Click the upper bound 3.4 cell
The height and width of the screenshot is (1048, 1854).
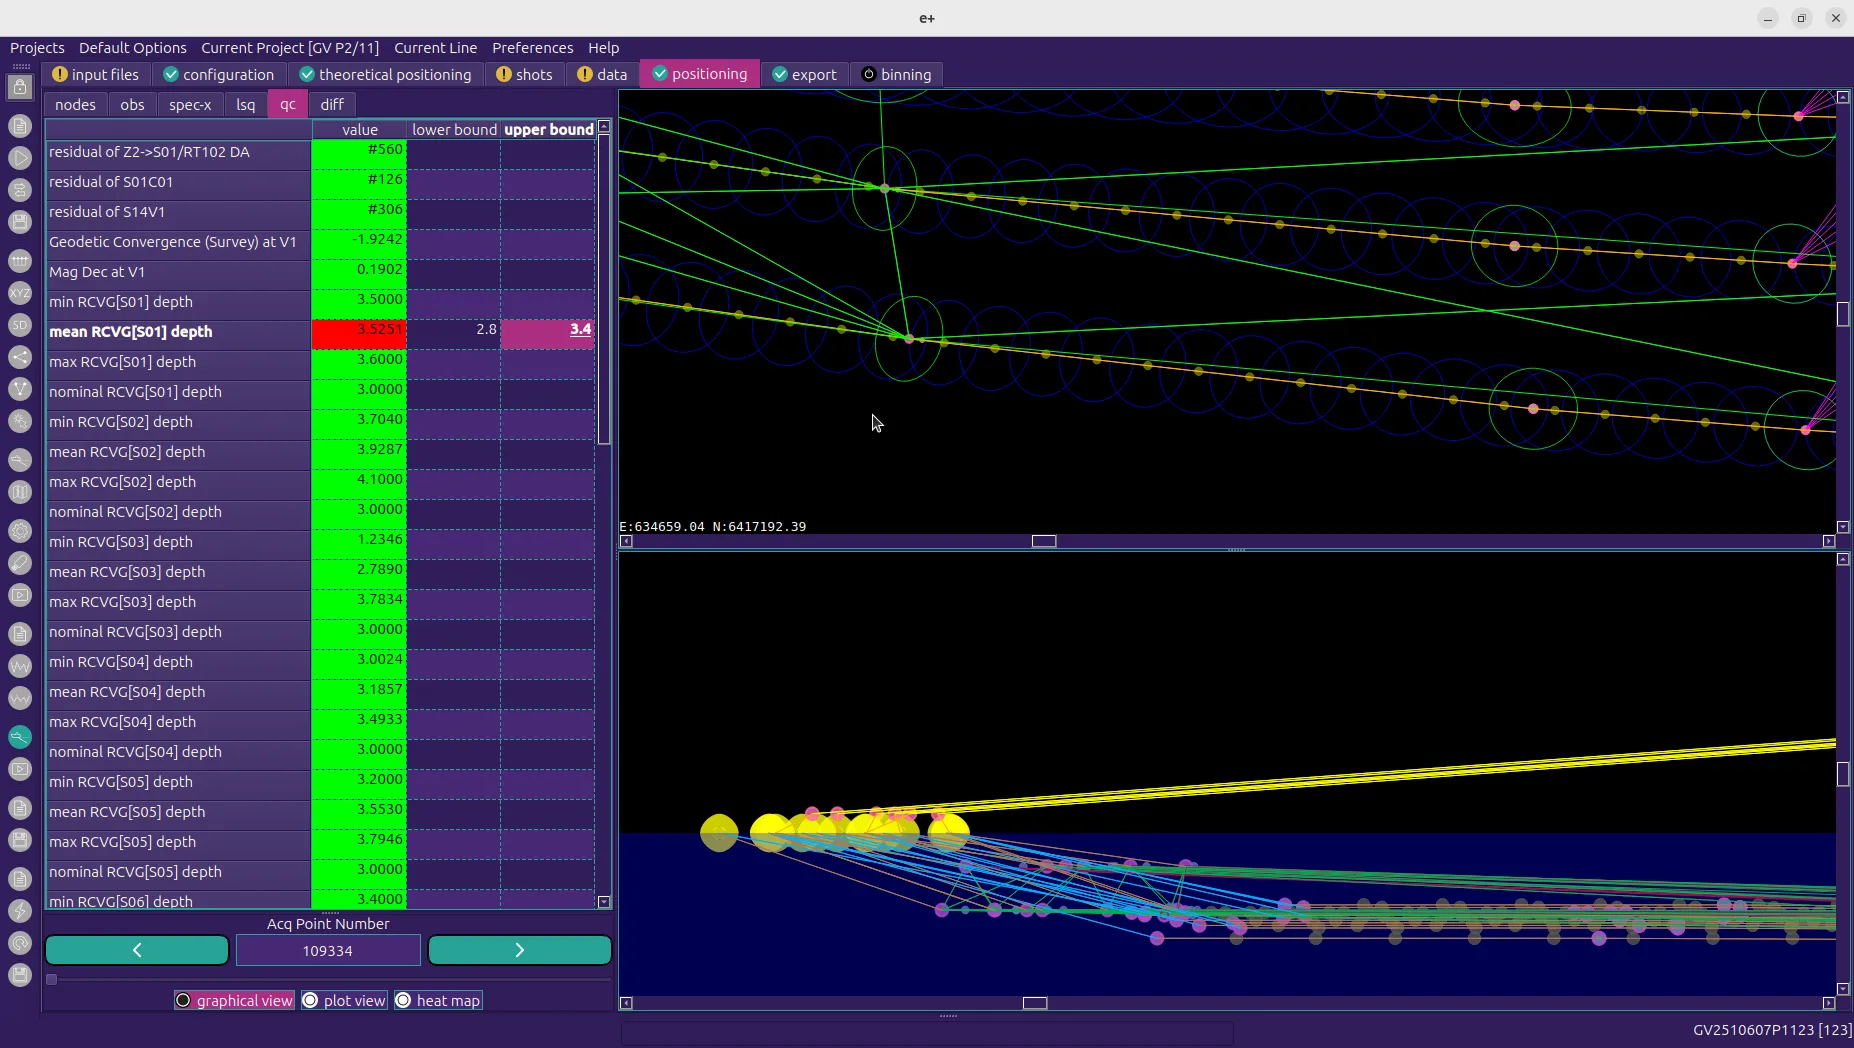pyautogui.click(x=548, y=331)
